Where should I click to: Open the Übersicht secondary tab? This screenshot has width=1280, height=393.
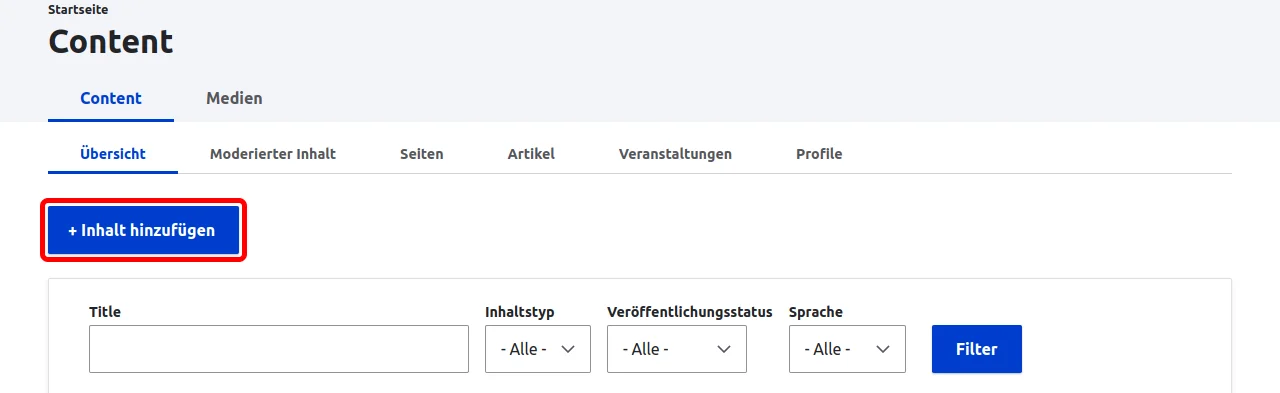113,154
